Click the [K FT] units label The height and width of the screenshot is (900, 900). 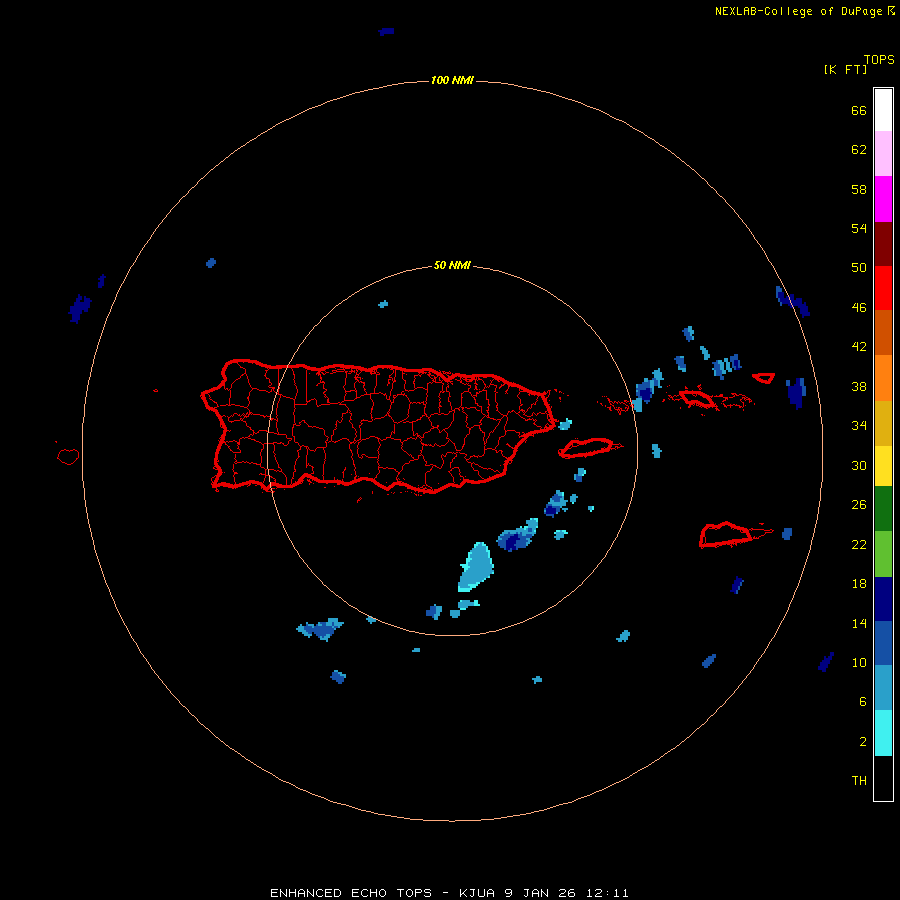pos(845,69)
